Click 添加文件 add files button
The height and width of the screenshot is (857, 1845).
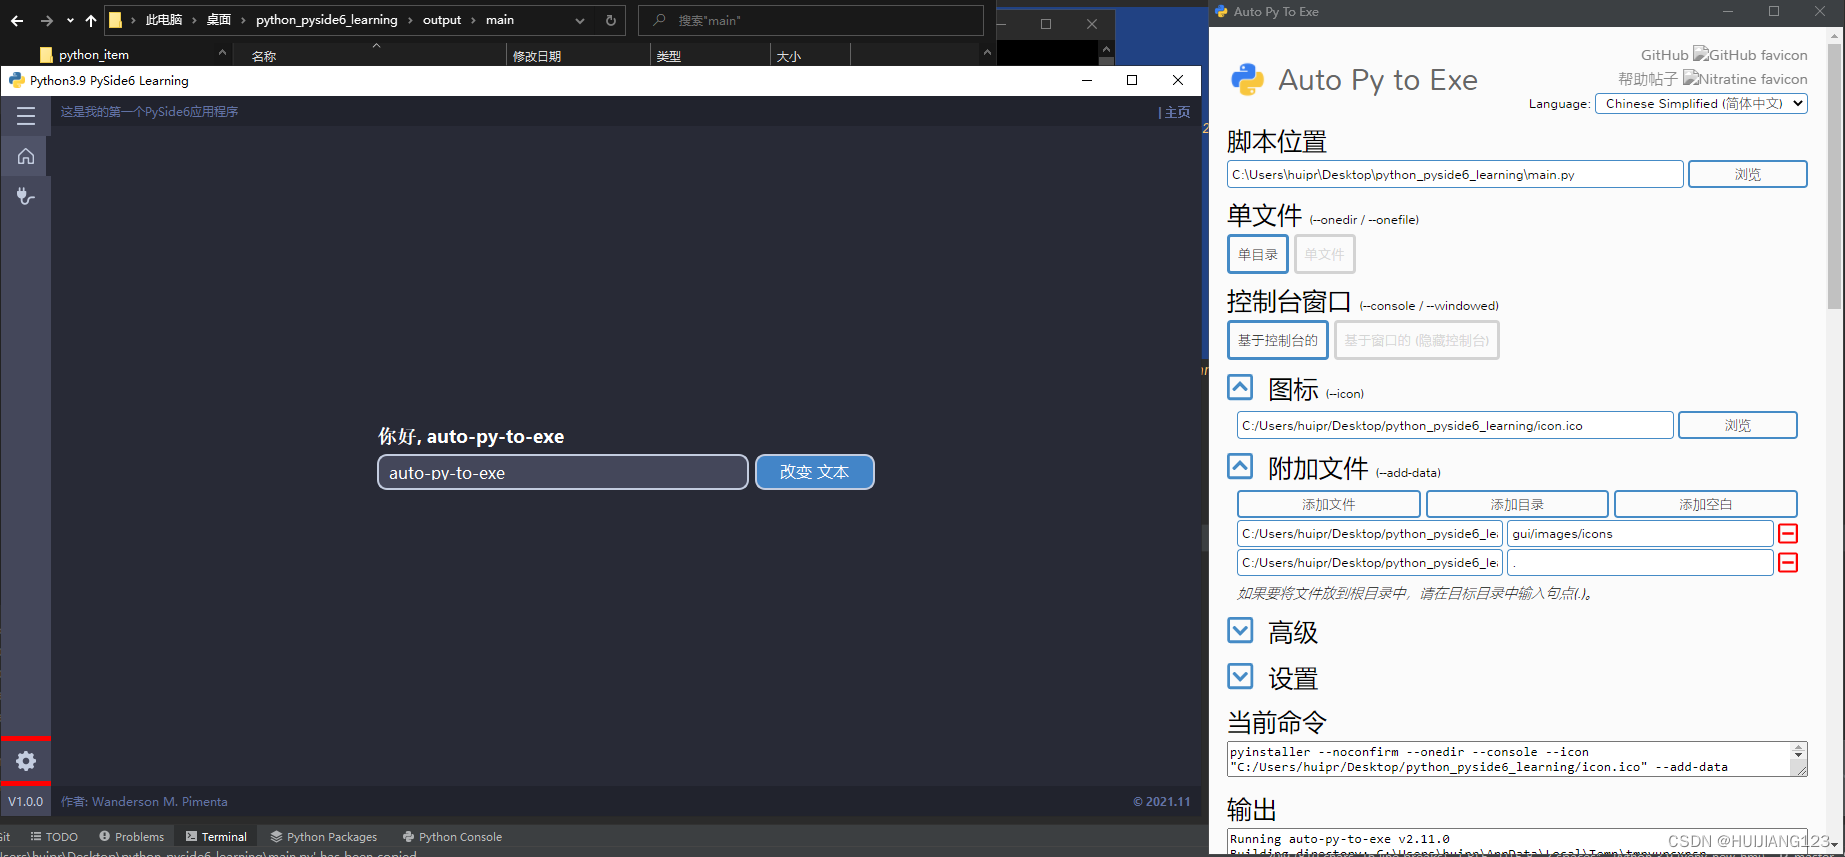click(x=1328, y=504)
